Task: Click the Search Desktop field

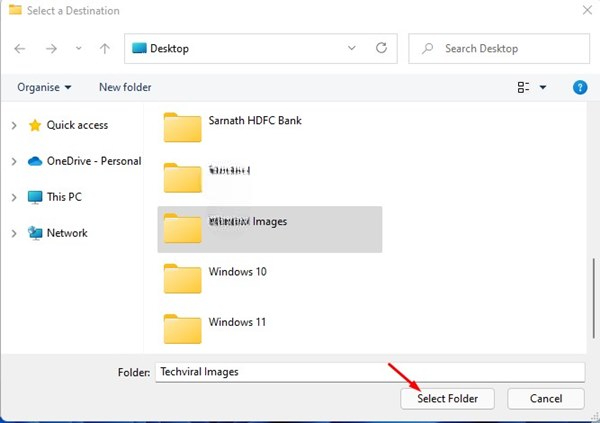Action: point(499,49)
